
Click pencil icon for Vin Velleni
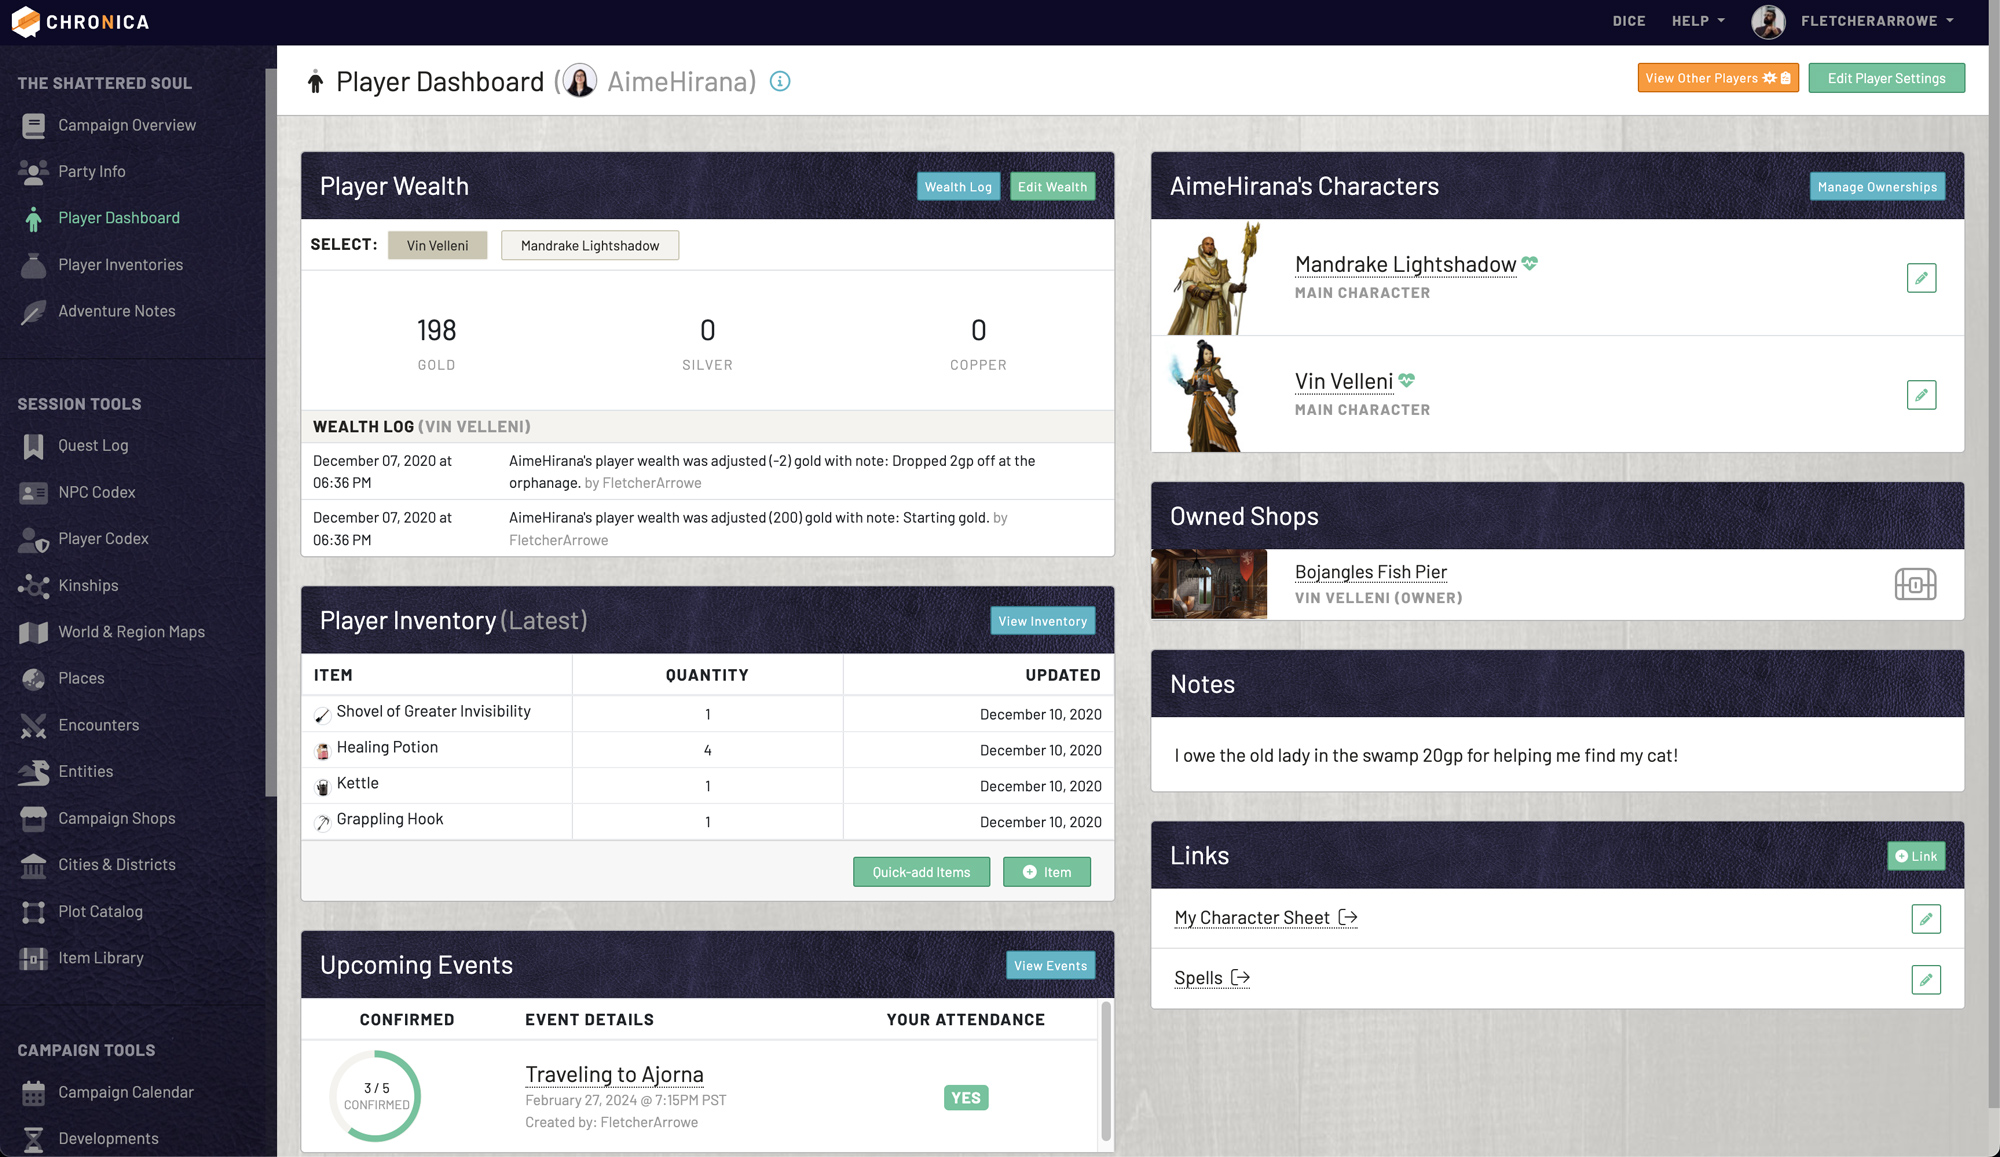[1921, 395]
